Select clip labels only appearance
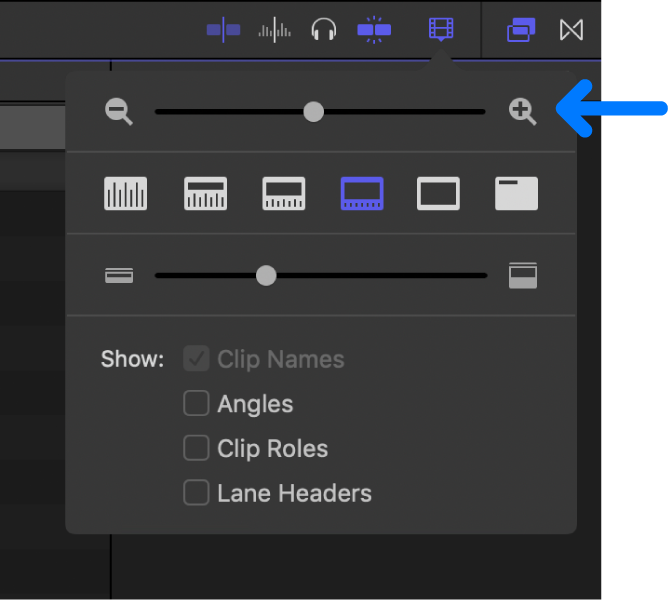The height and width of the screenshot is (601, 670). click(x=516, y=193)
